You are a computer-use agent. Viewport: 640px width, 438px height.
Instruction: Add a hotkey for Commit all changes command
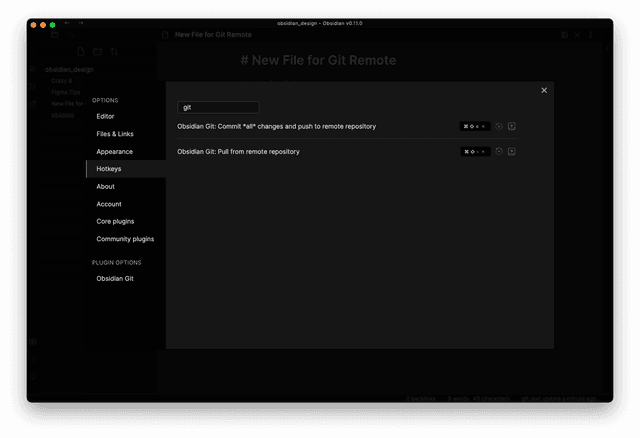tap(511, 127)
